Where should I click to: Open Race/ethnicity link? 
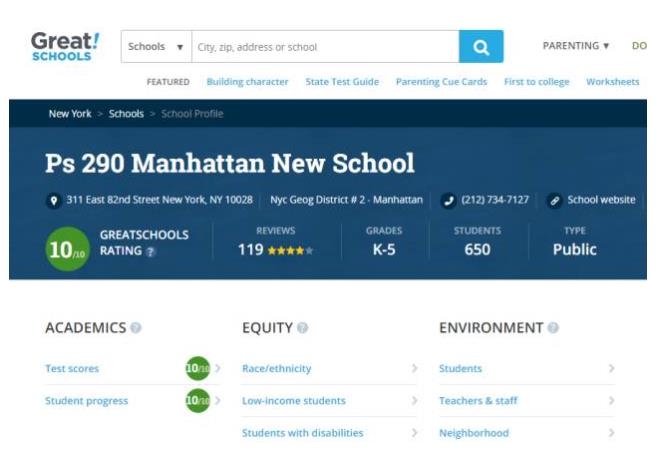tap(277, 368)
